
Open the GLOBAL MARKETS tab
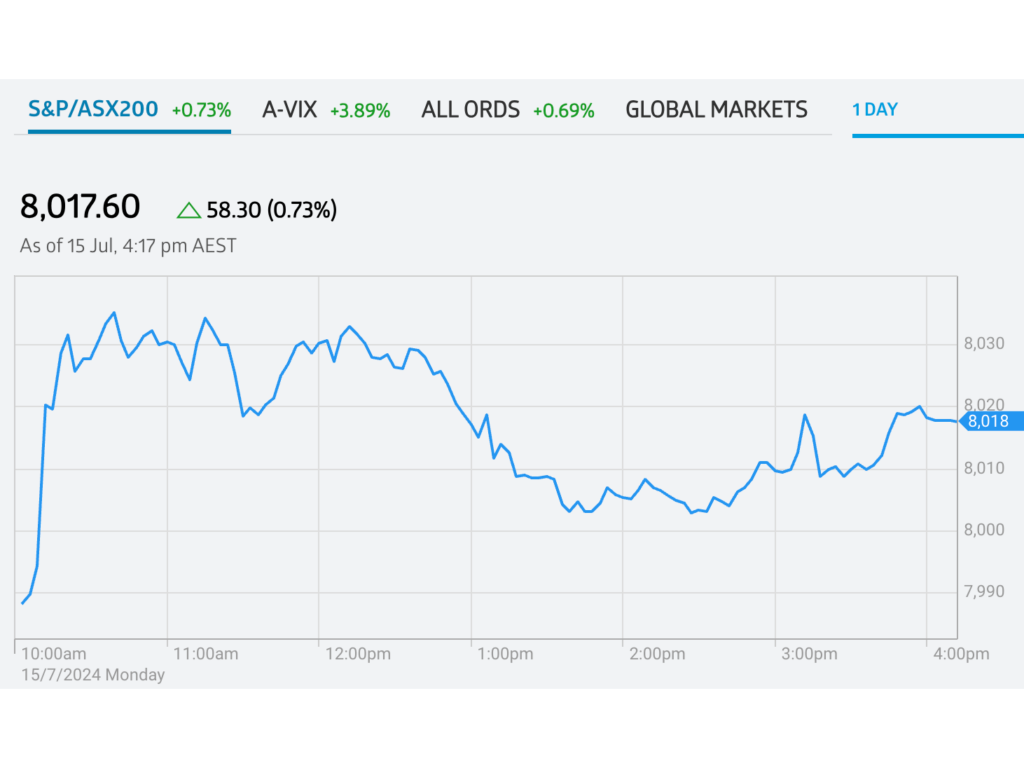716,110
